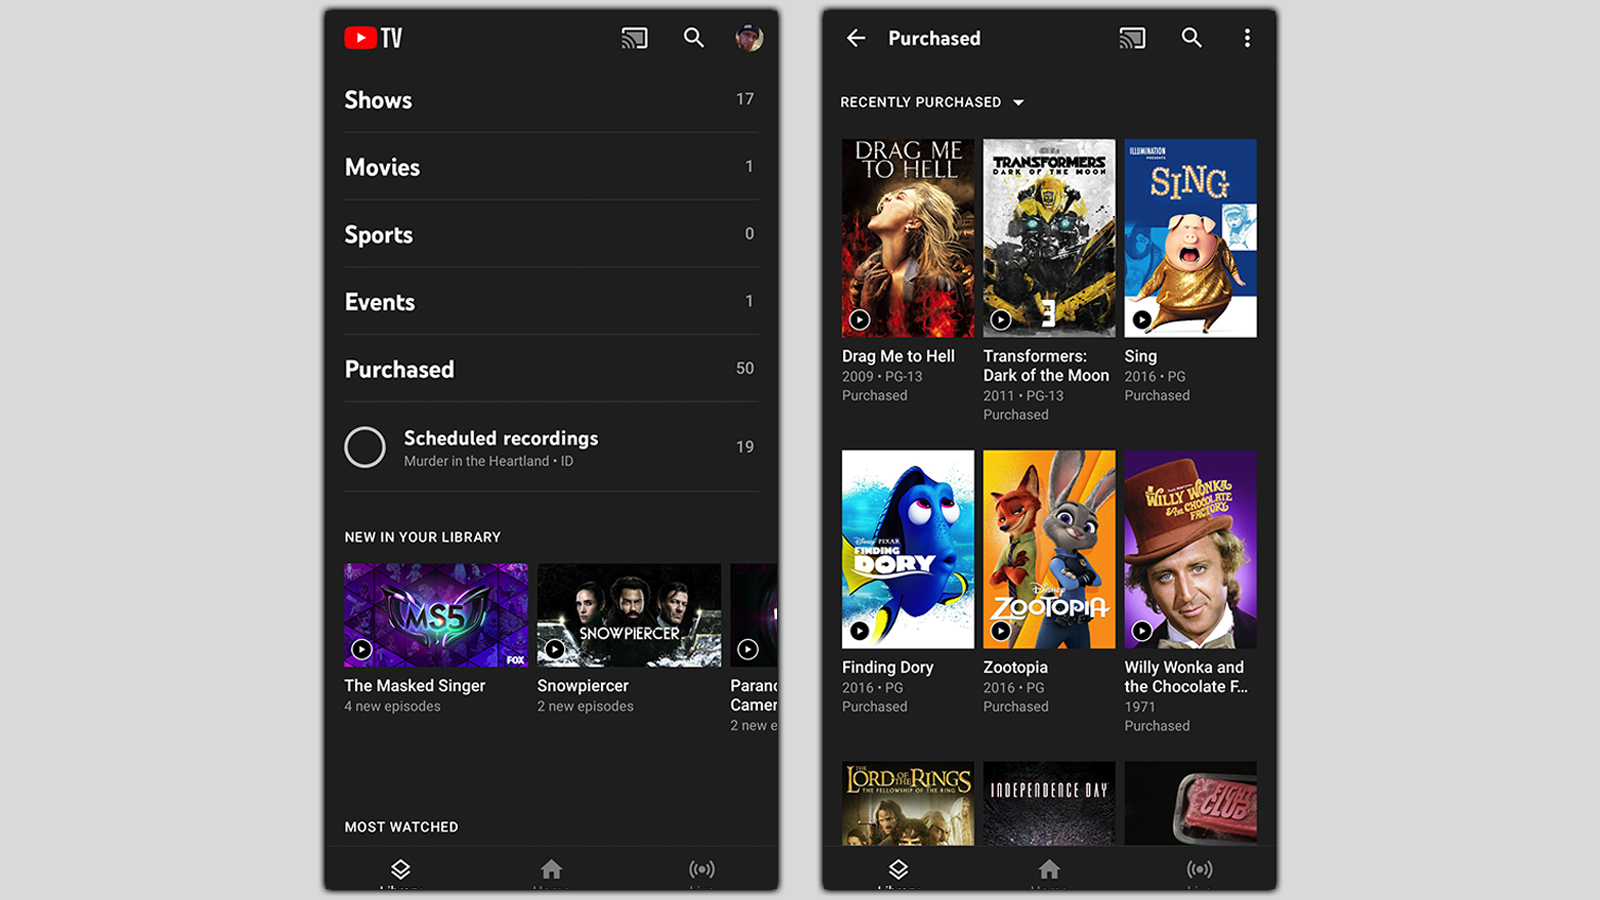
Task: Tap the Library tab icon on left phone
Action: click(400, 869)
